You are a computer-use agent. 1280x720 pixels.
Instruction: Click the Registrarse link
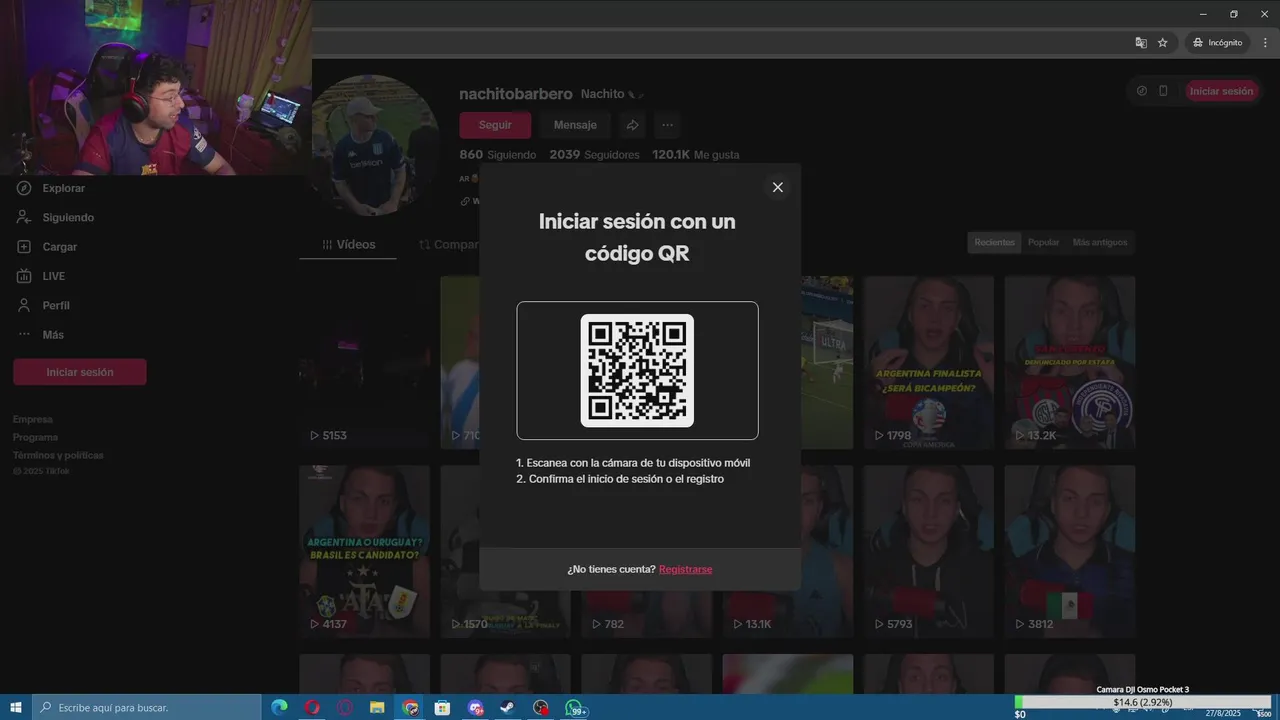point(685,569)
